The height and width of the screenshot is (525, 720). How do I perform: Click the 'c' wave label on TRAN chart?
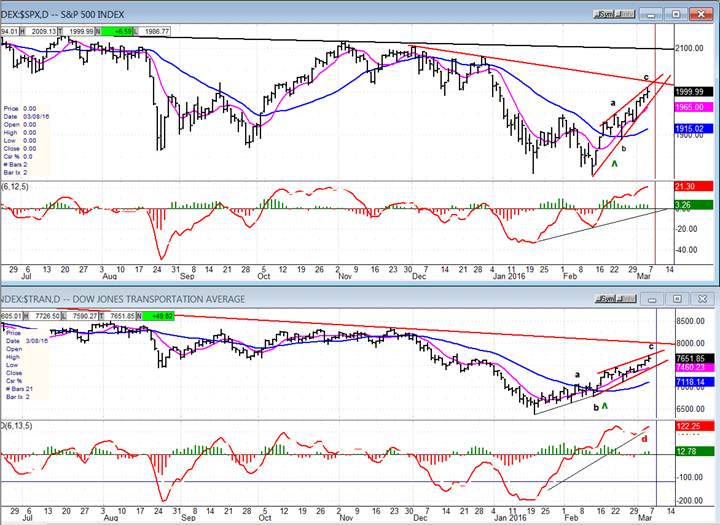(x=651, y=346)
